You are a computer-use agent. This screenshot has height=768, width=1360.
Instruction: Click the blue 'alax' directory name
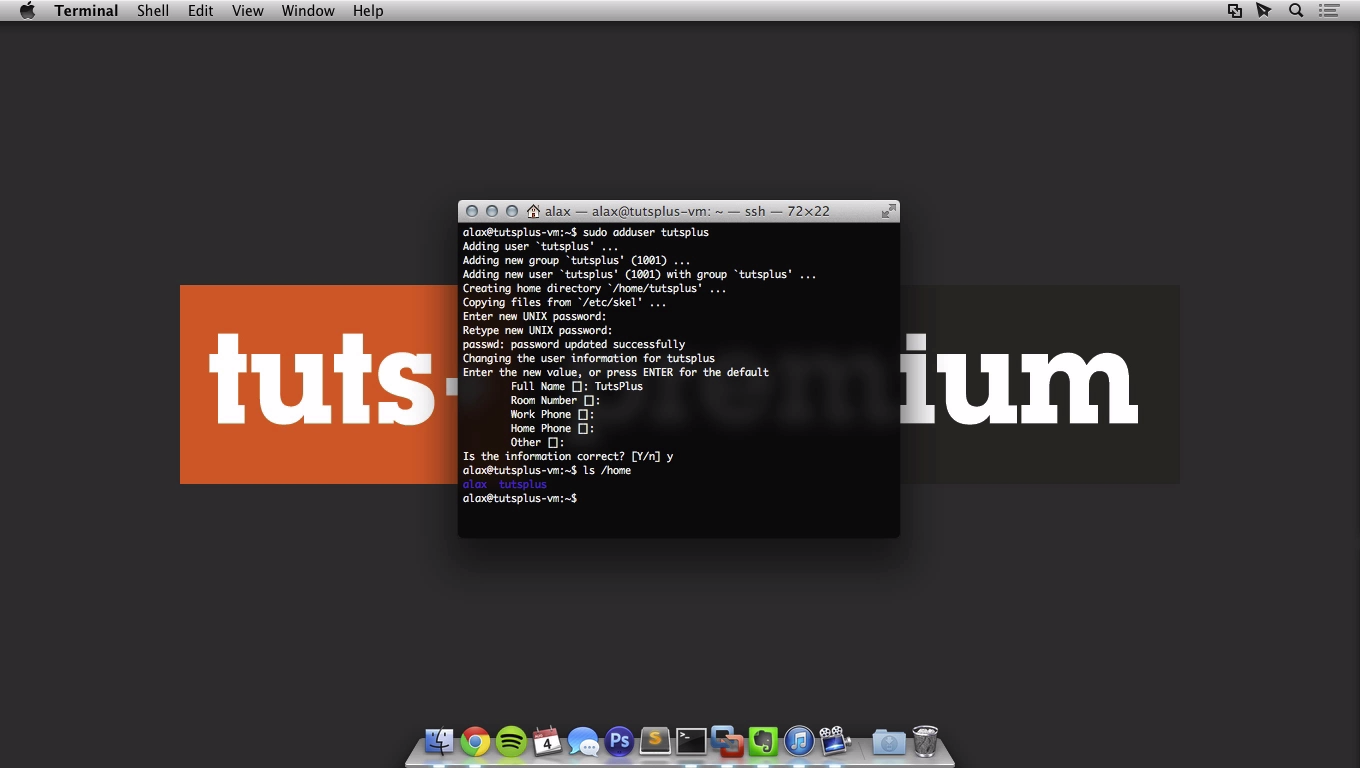[475, 484]
